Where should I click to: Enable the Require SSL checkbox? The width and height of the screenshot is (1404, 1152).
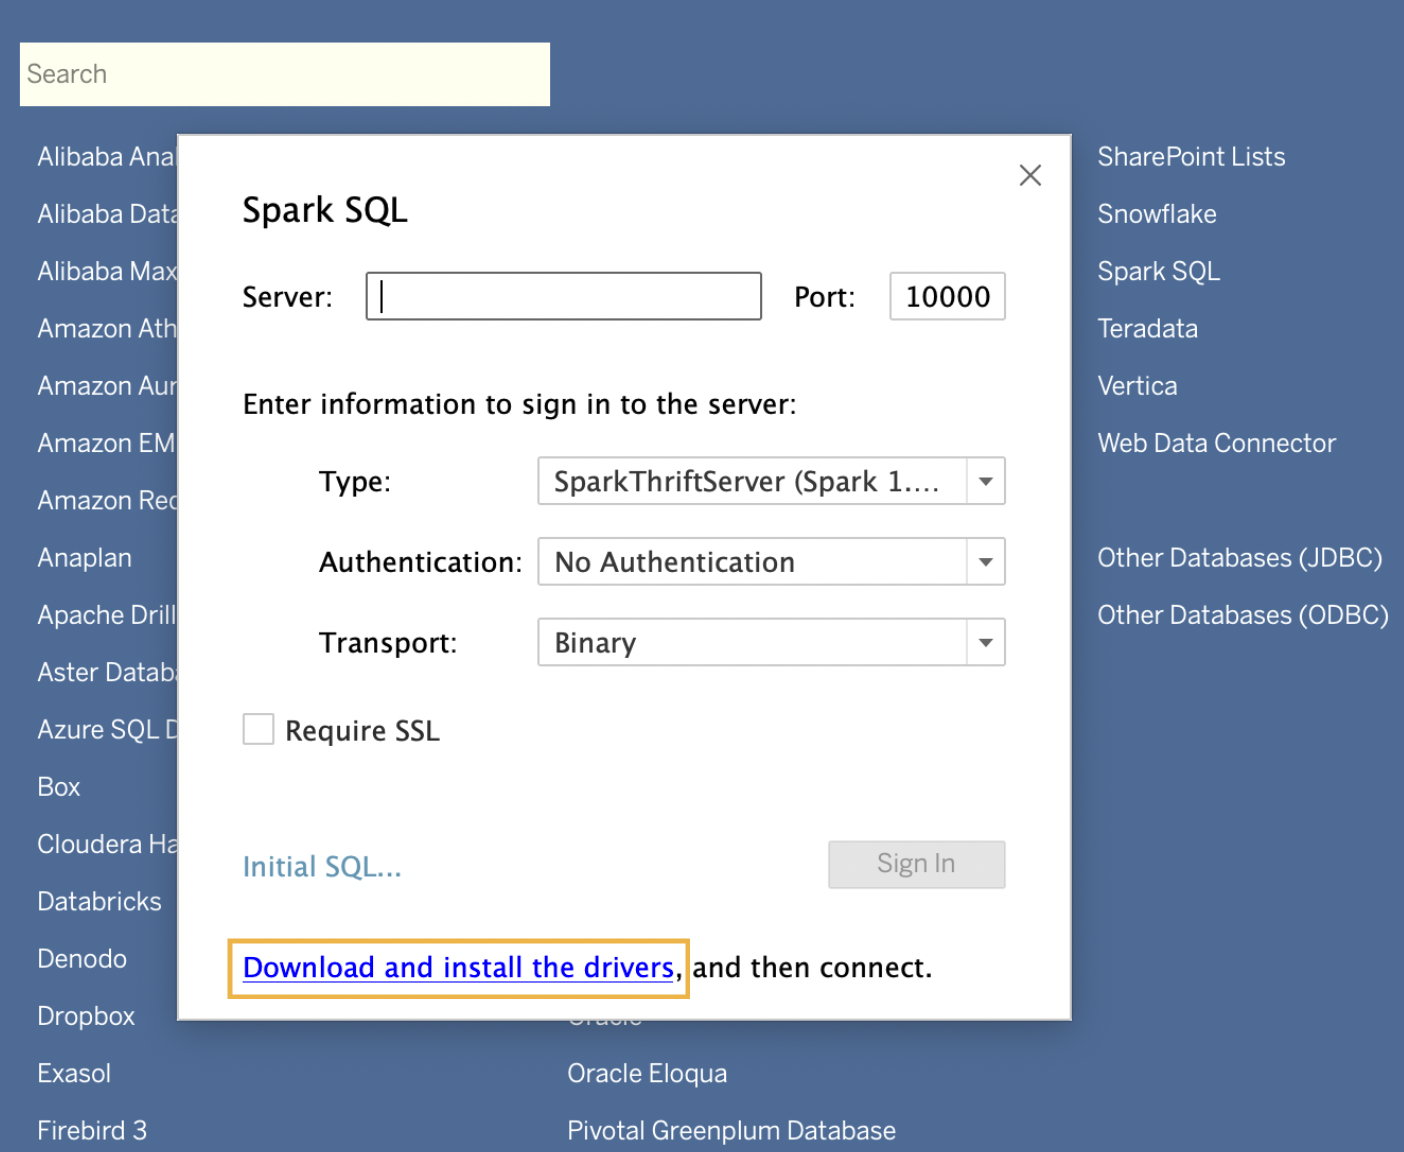coord(258,729)
